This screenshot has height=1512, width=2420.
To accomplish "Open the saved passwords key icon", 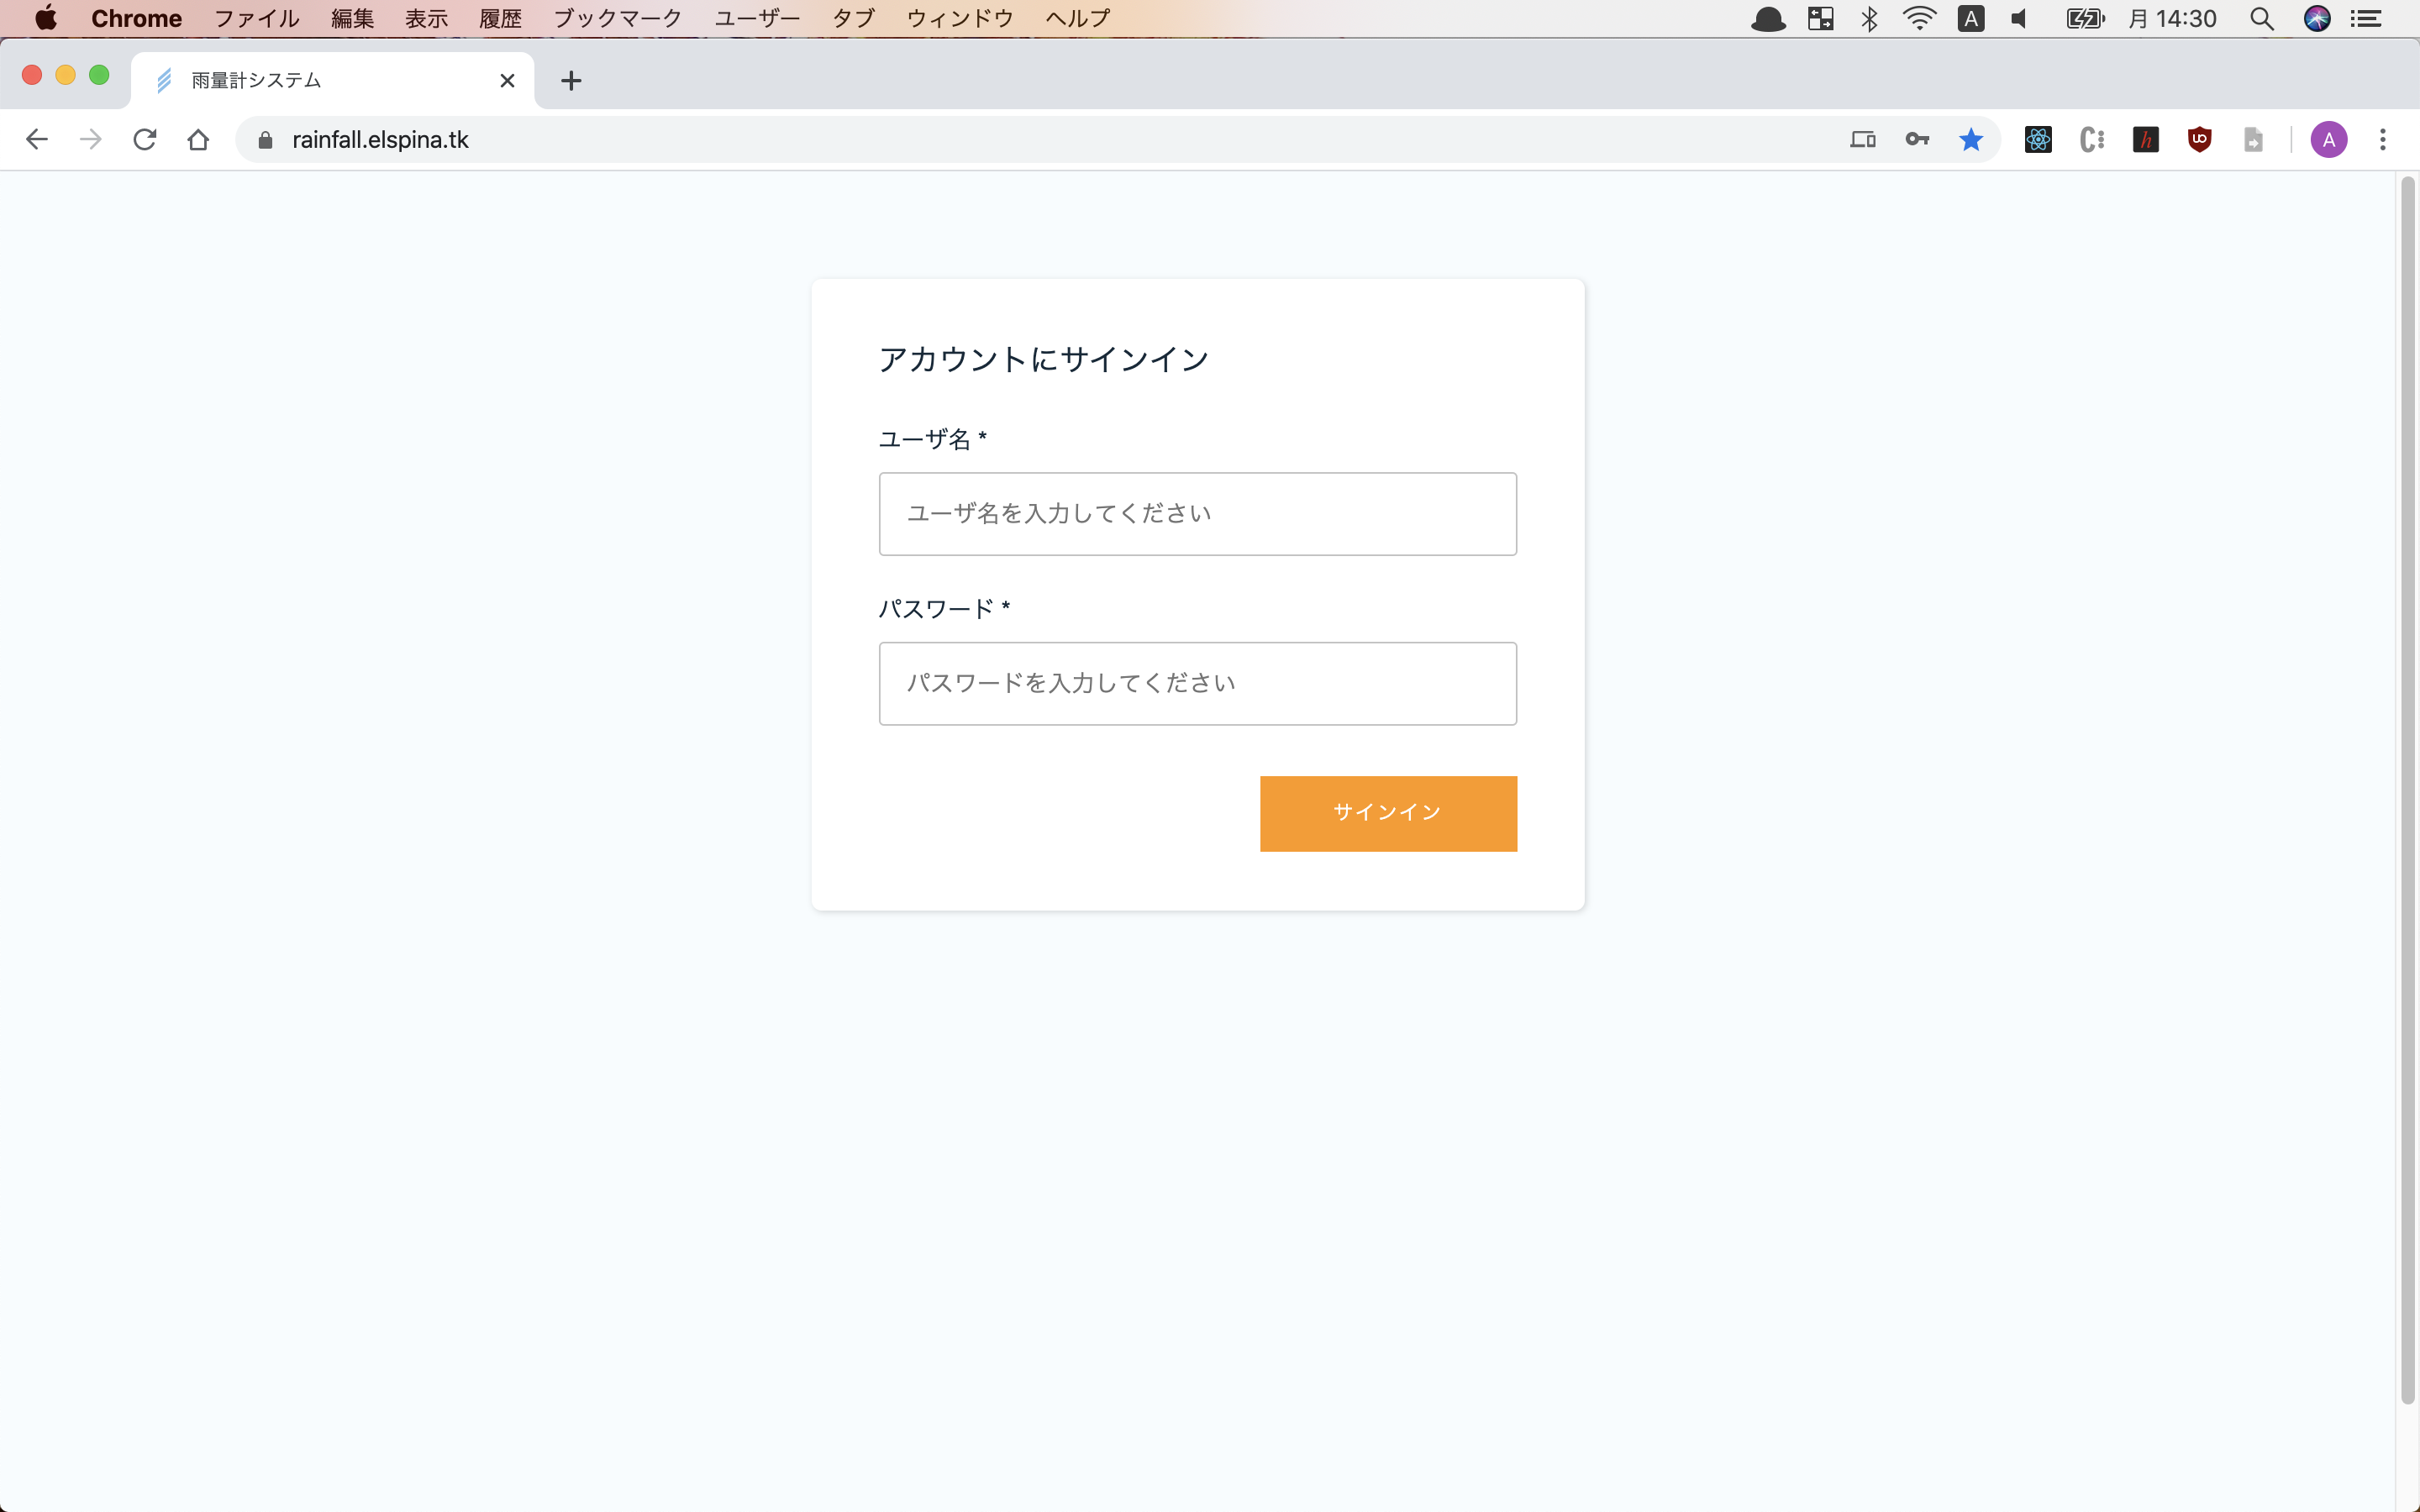I will tap(1916, 139).
